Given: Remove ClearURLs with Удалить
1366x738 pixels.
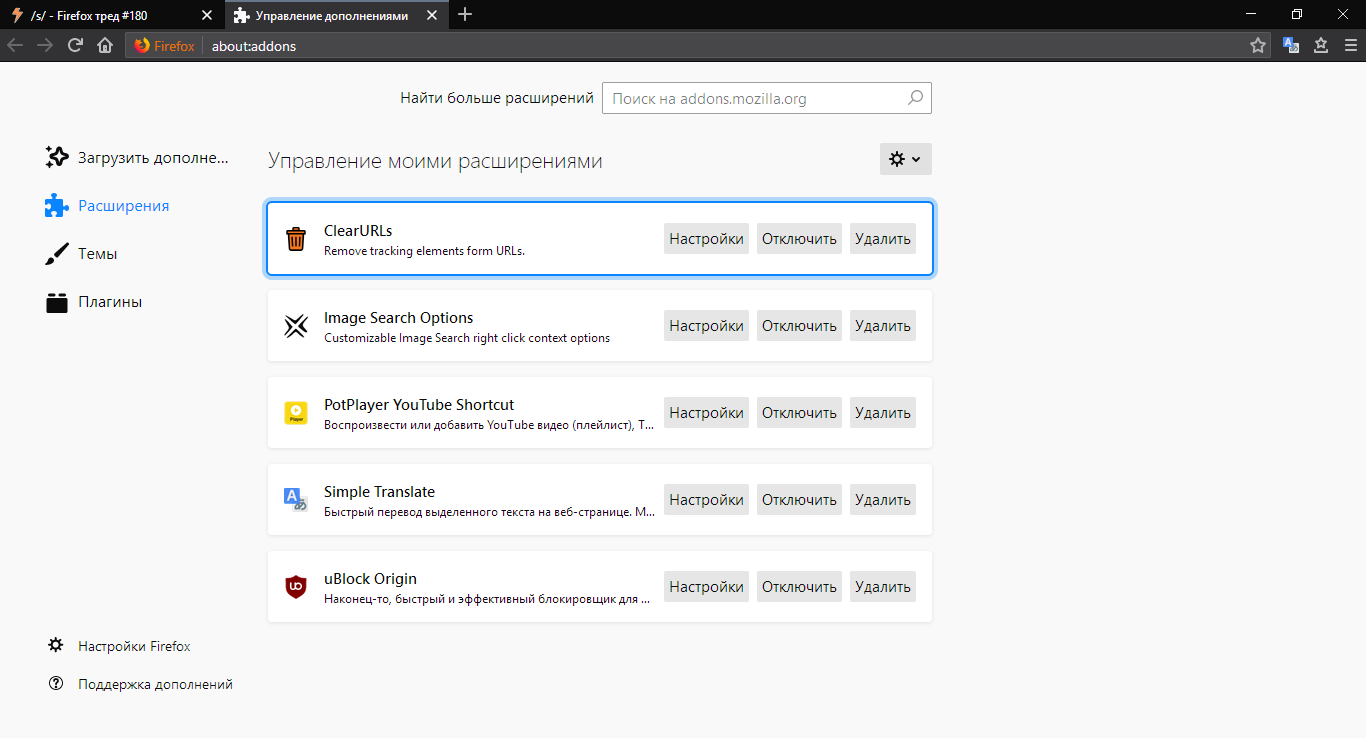Looking at the screenshot, I should (883, 239).
